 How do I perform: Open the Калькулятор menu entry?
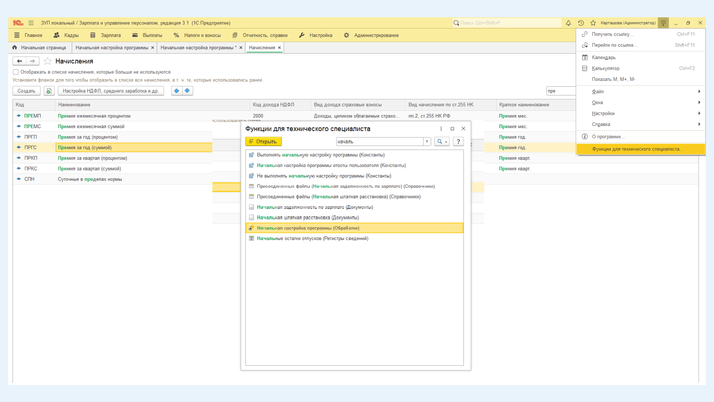605,68
